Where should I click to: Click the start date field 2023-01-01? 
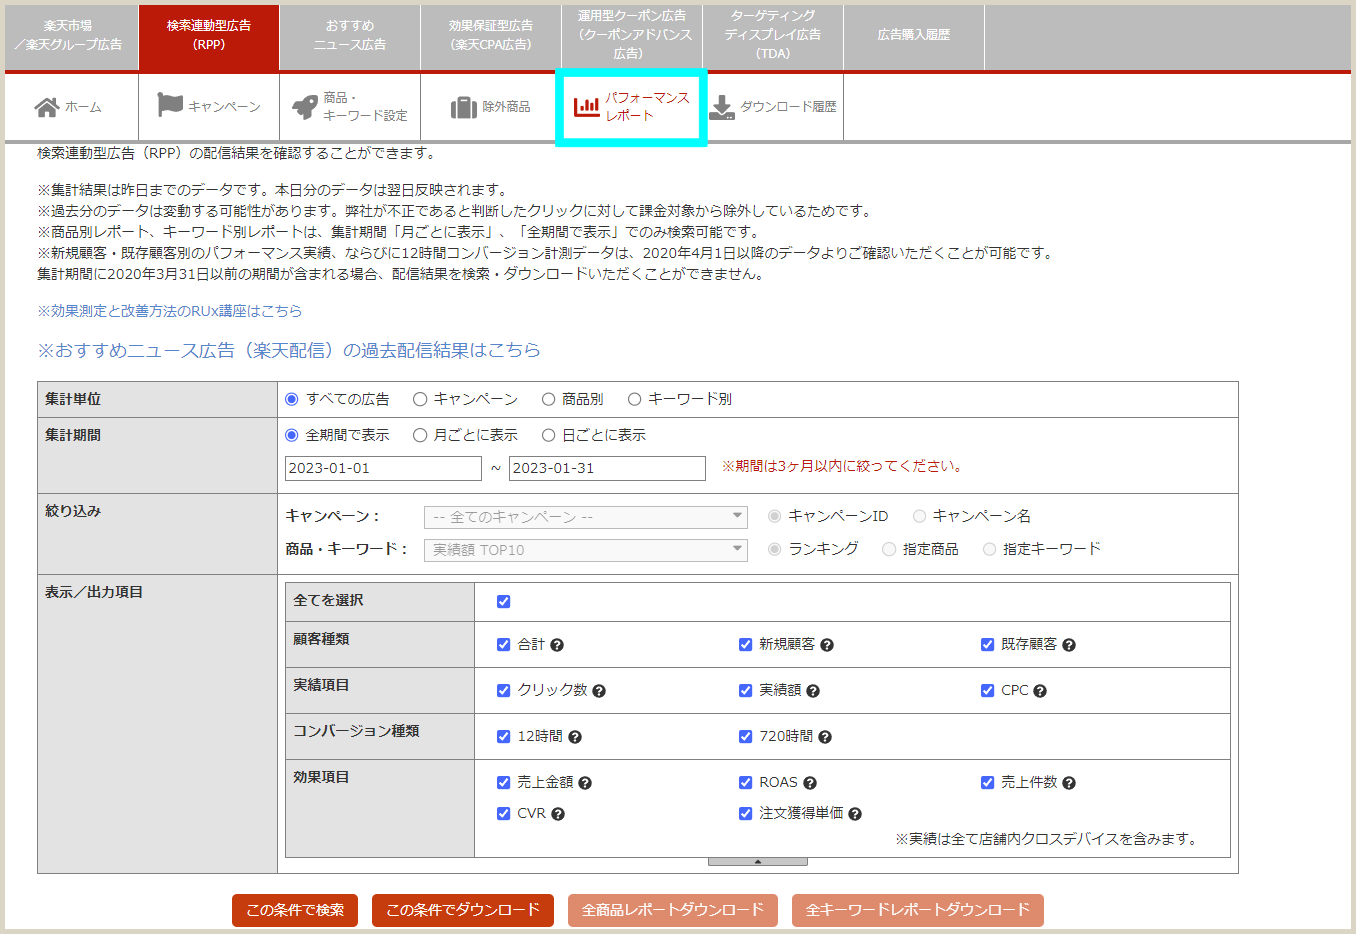point(383,468)
